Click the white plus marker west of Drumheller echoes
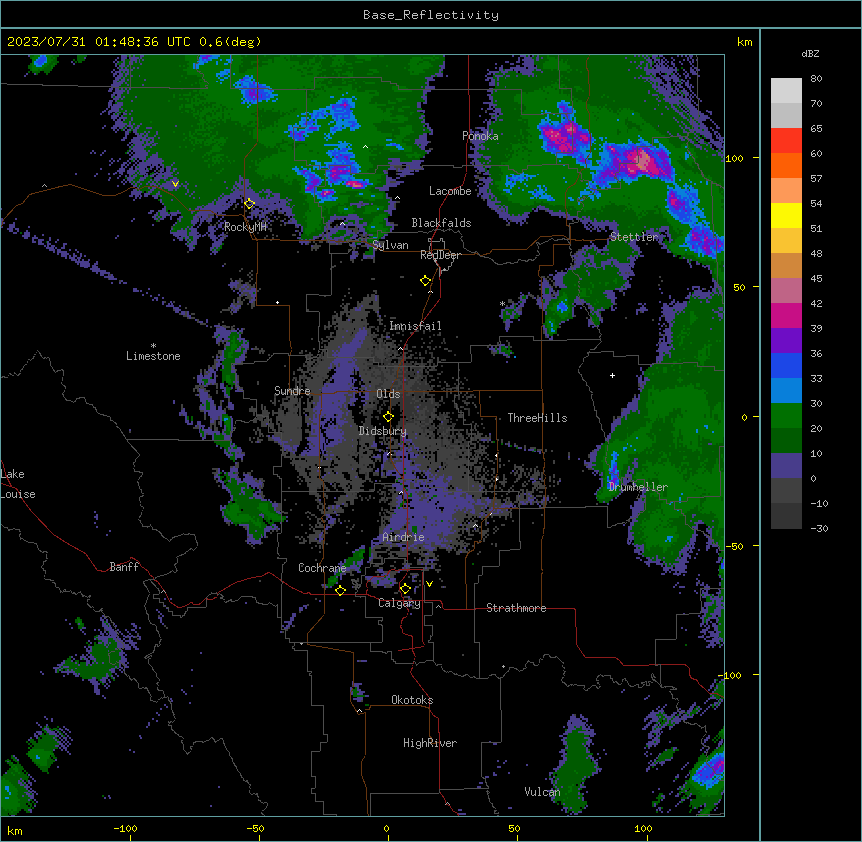This screenshot has width=862, height=842. click(x=612, y=375)
